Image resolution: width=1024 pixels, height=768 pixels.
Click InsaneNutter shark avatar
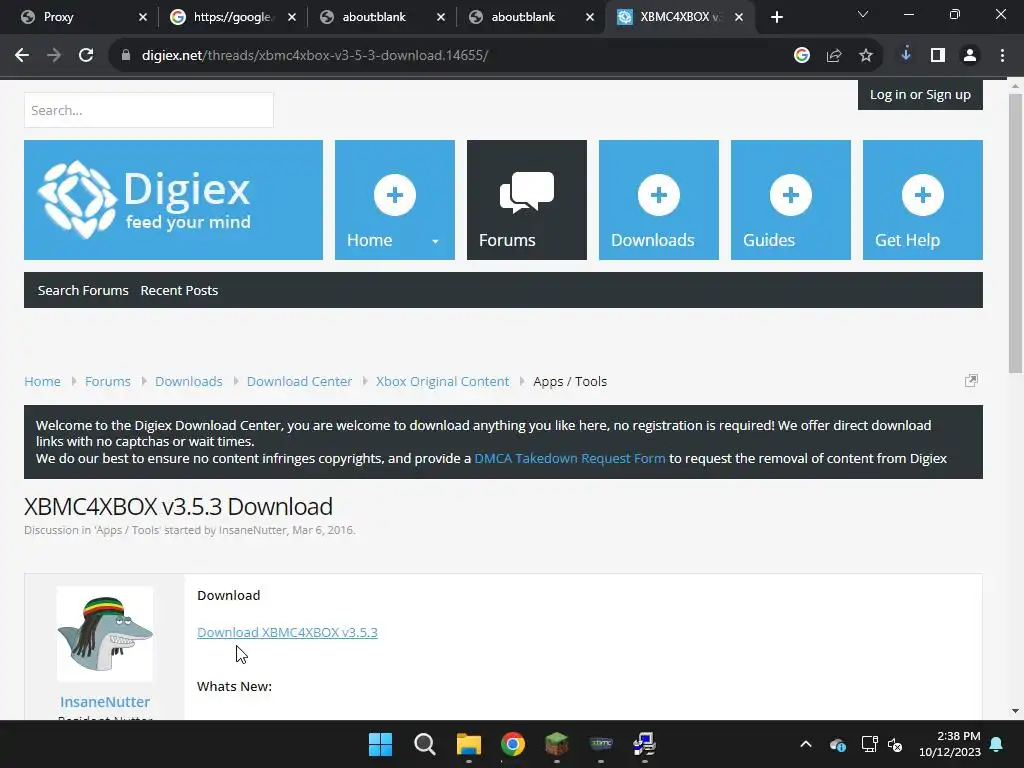(104, 633)
